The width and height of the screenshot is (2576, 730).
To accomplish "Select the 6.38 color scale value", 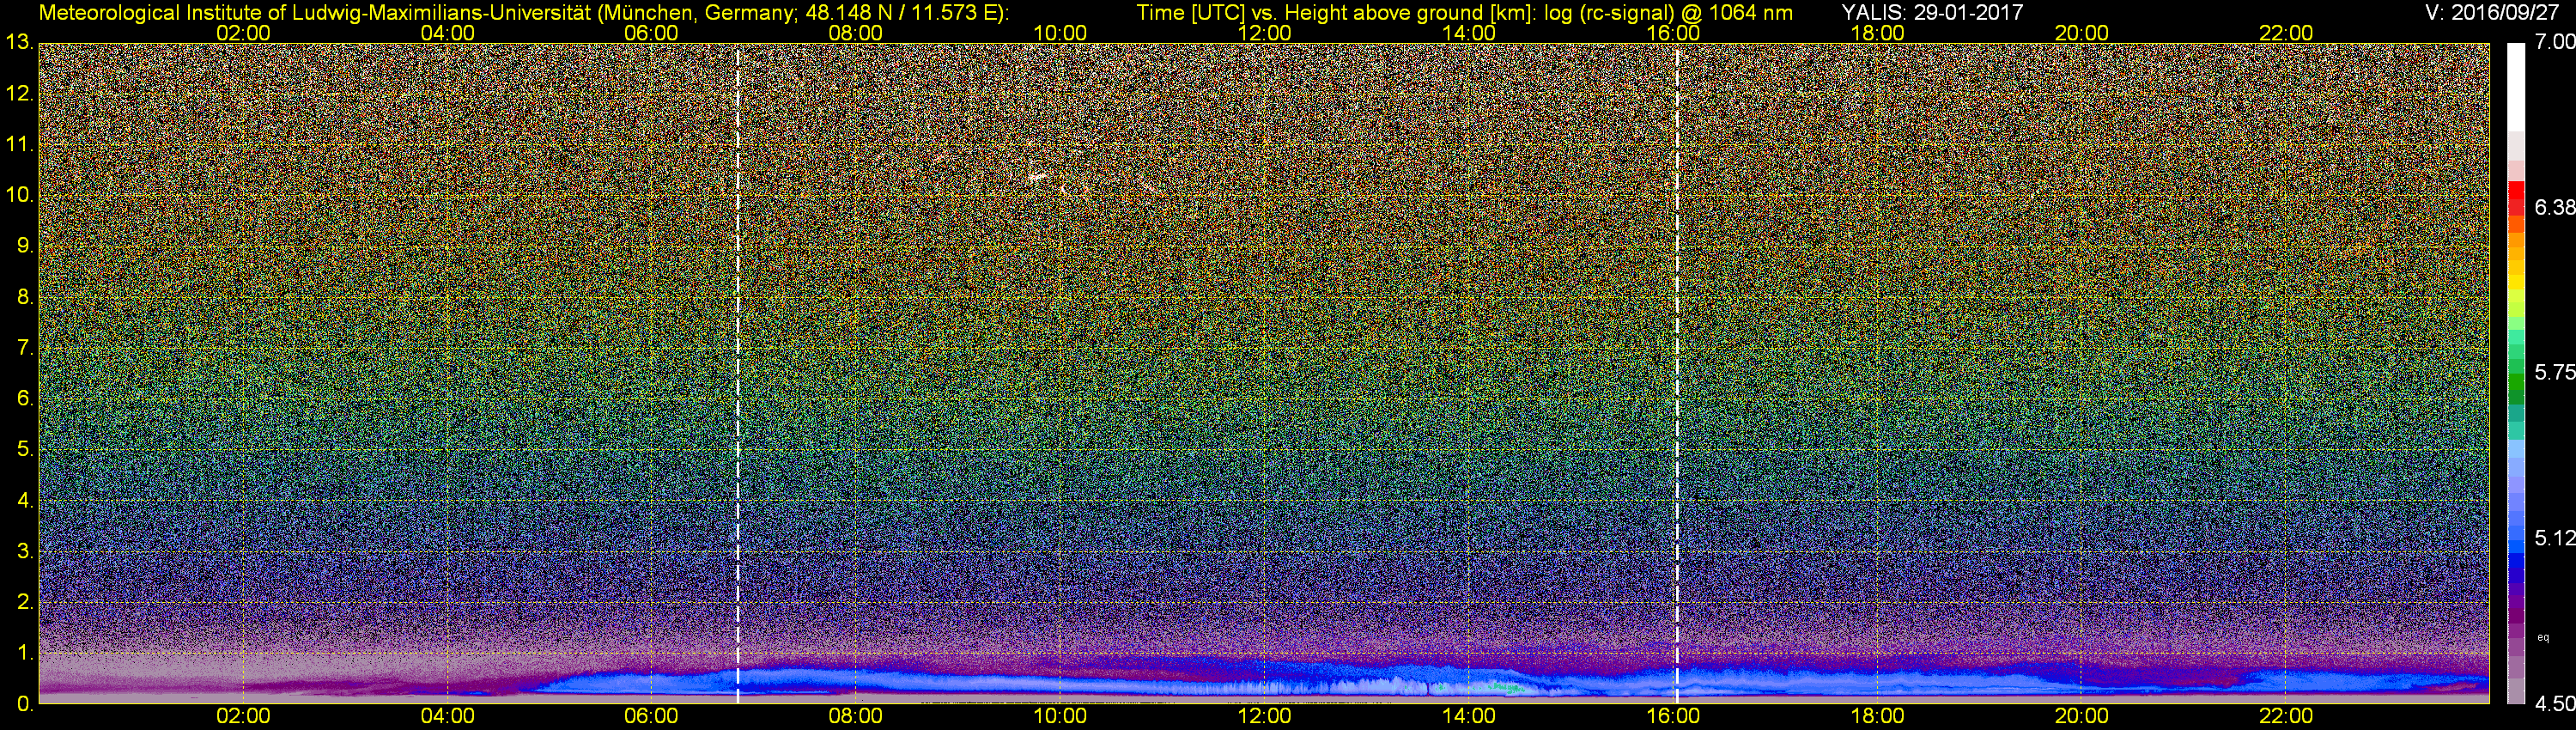I will tap(2555, 208).
